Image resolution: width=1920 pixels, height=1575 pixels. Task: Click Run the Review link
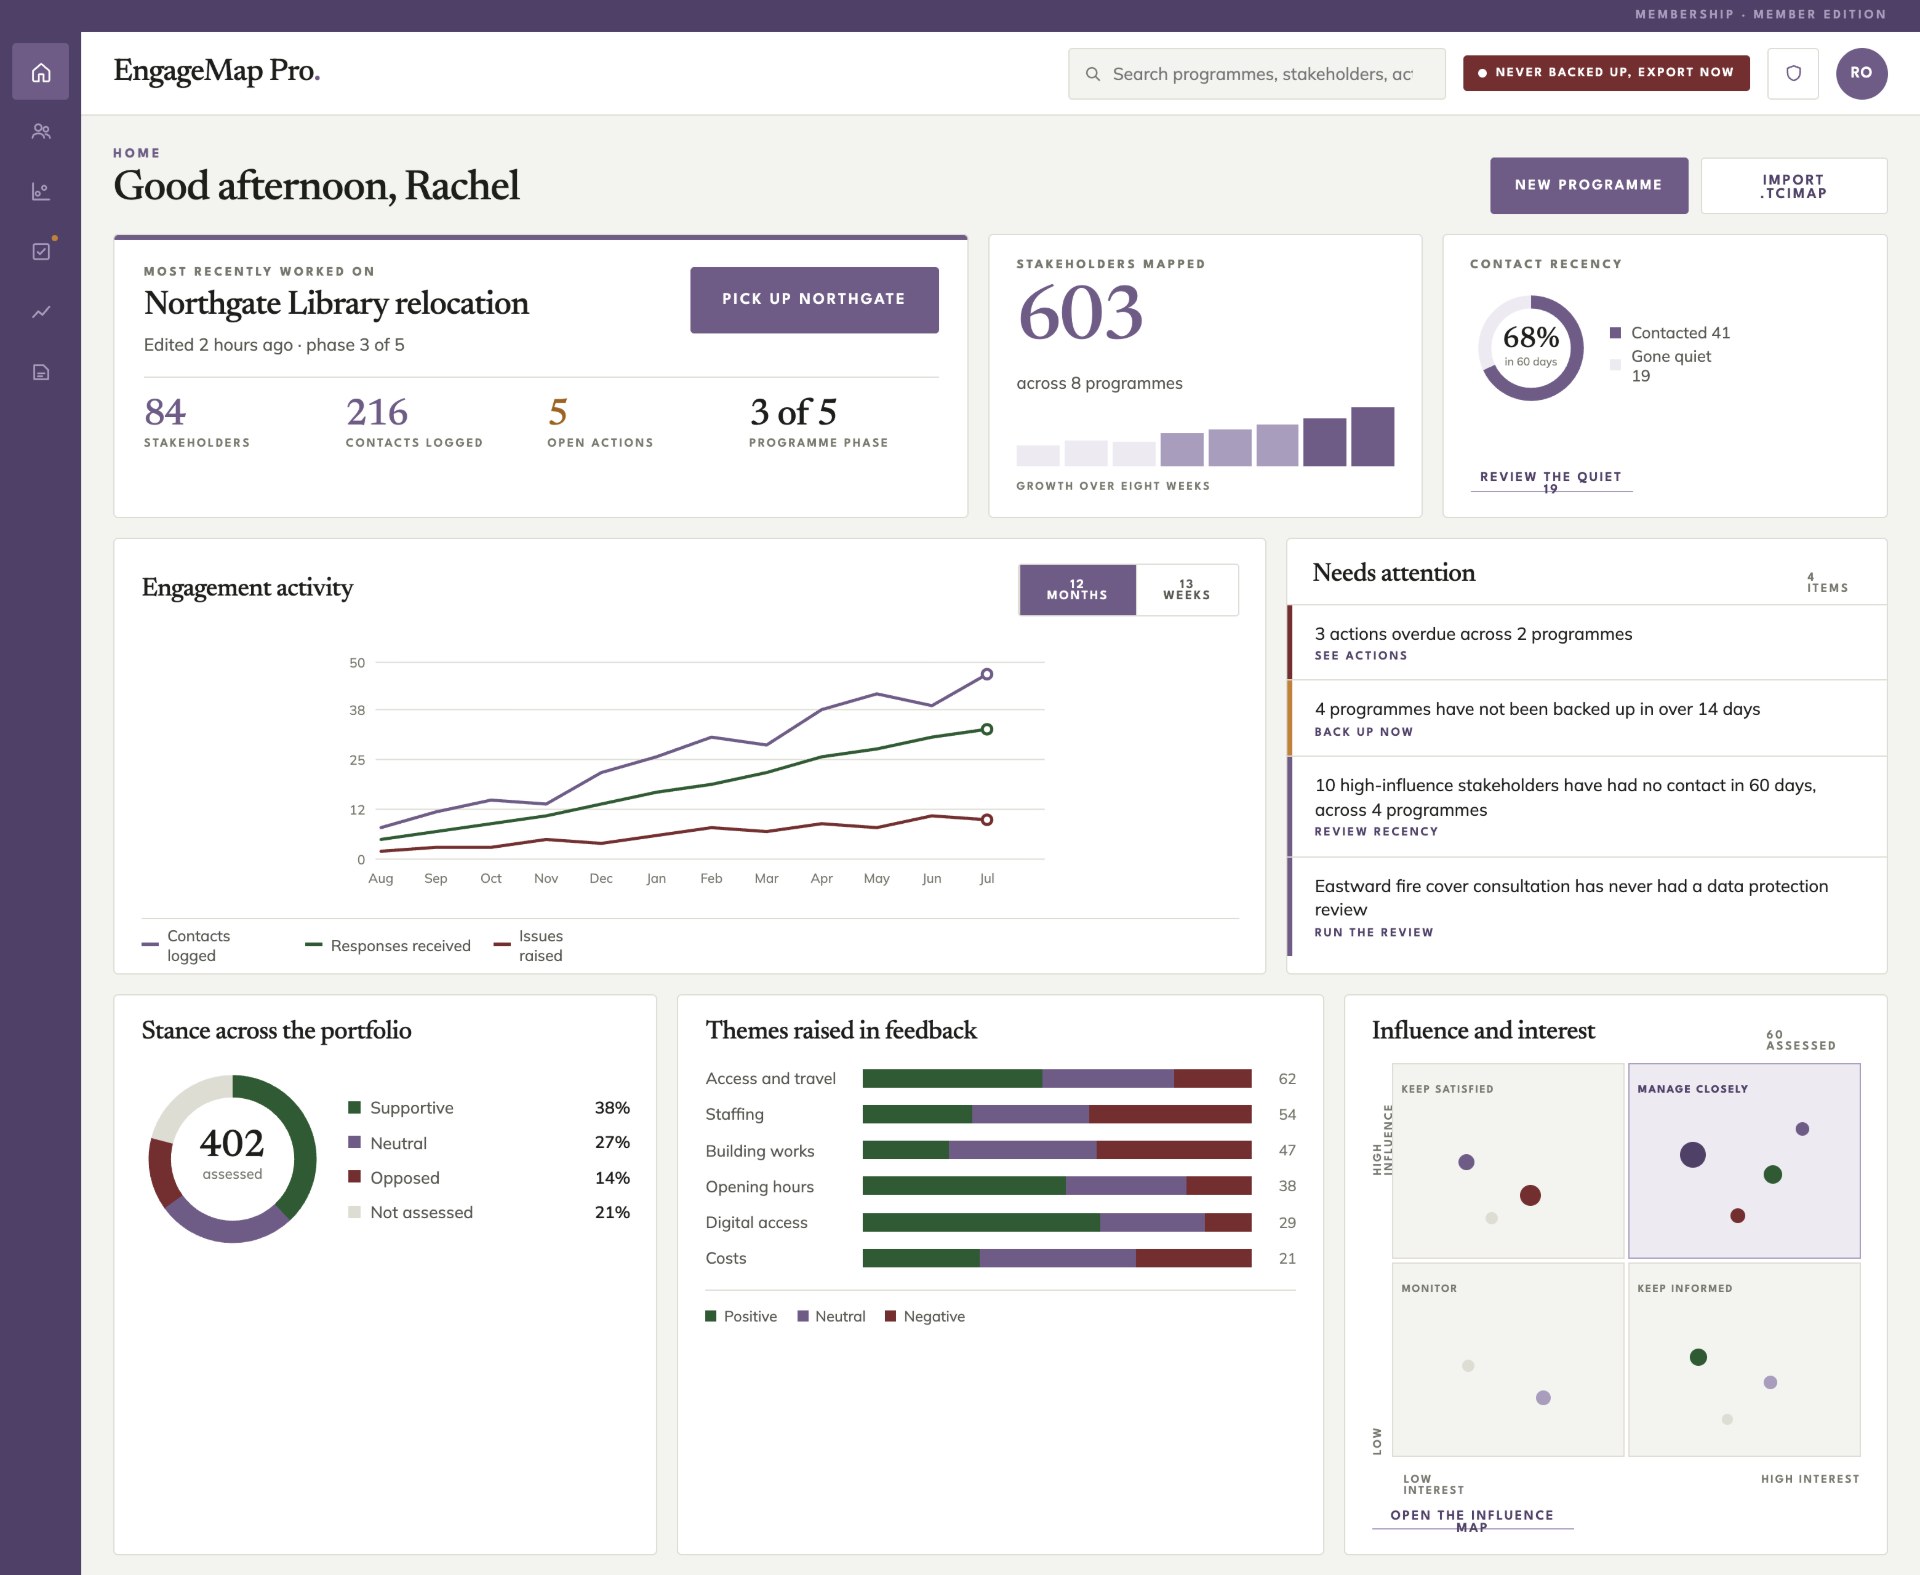click(x=1374, y=933)
